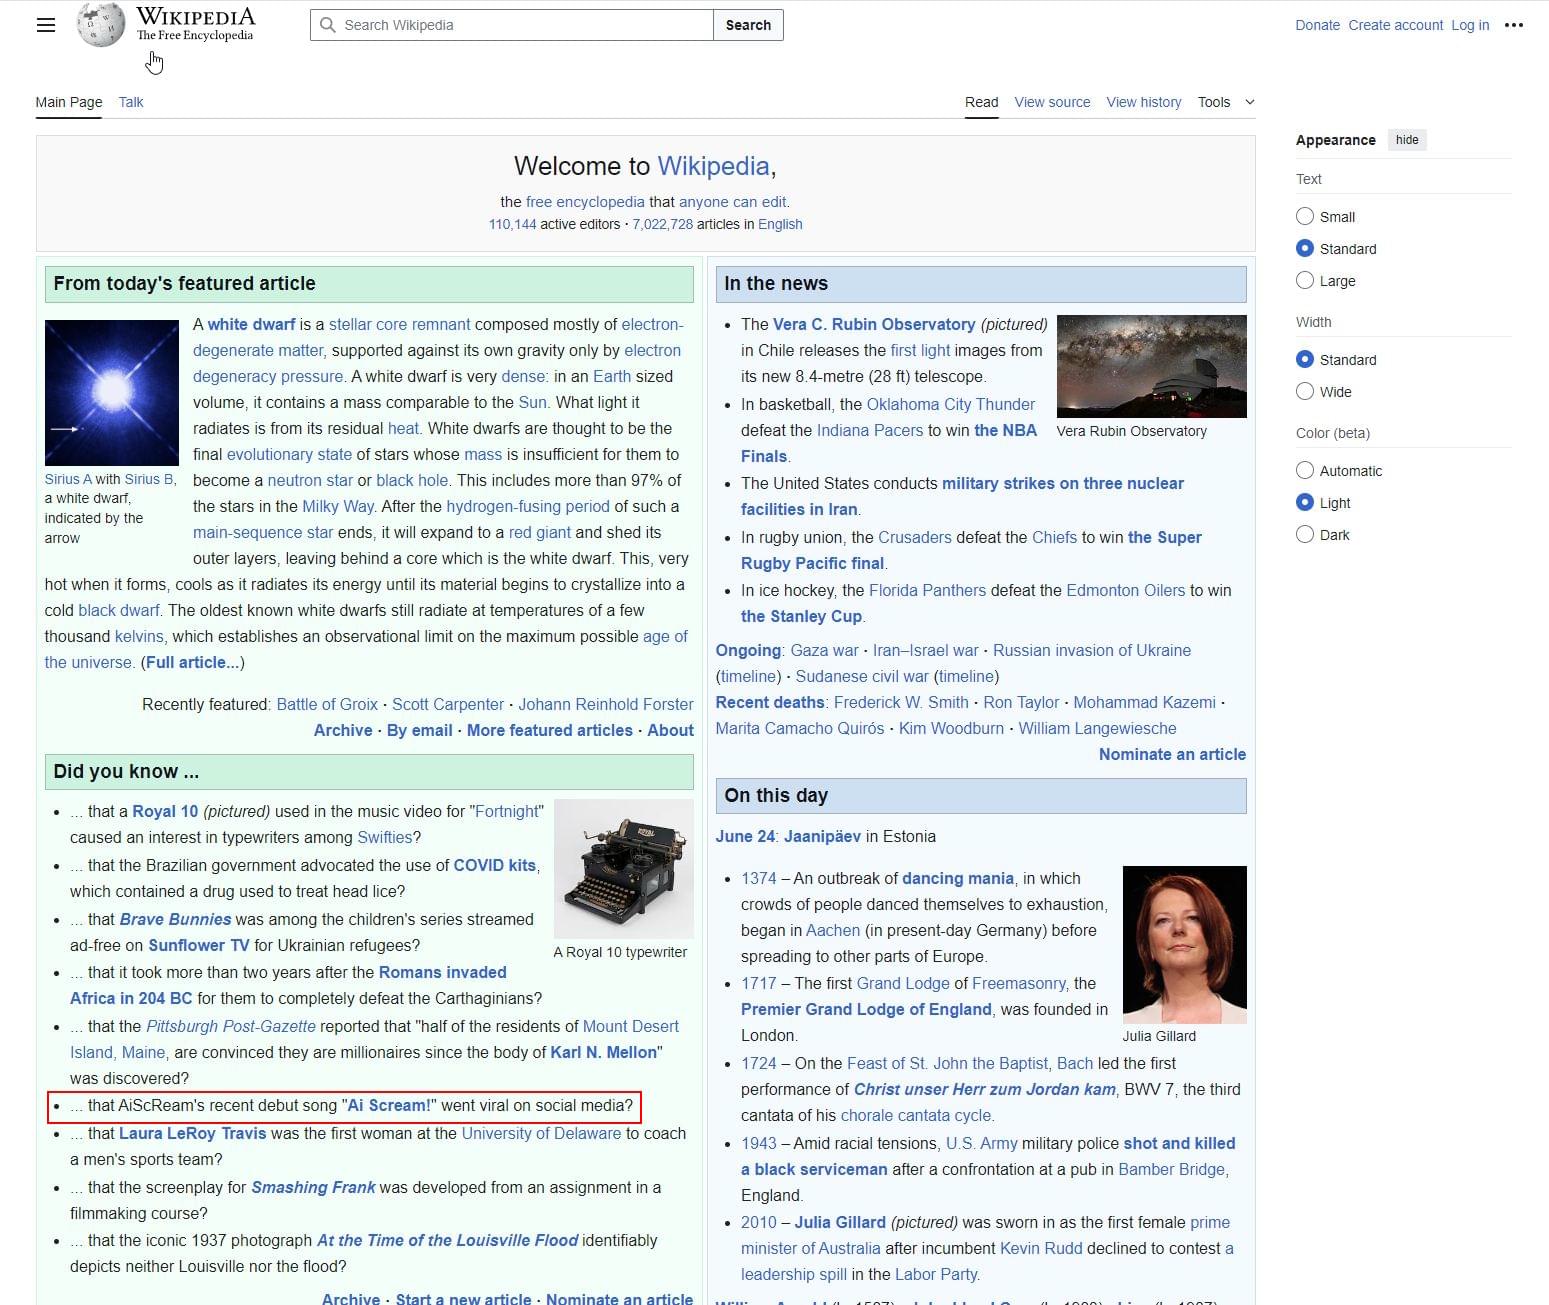This screenshot has height=1305, width=1549.
Task: Open the View source tab
Action: tap(1052, 102)
